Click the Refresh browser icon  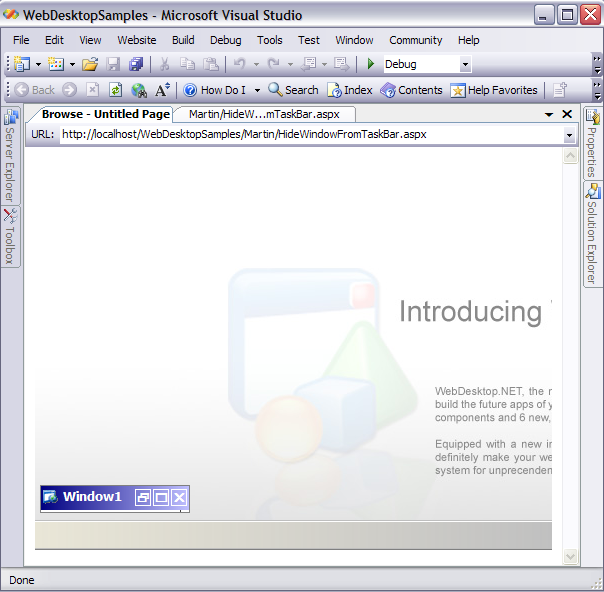(115, 90)
